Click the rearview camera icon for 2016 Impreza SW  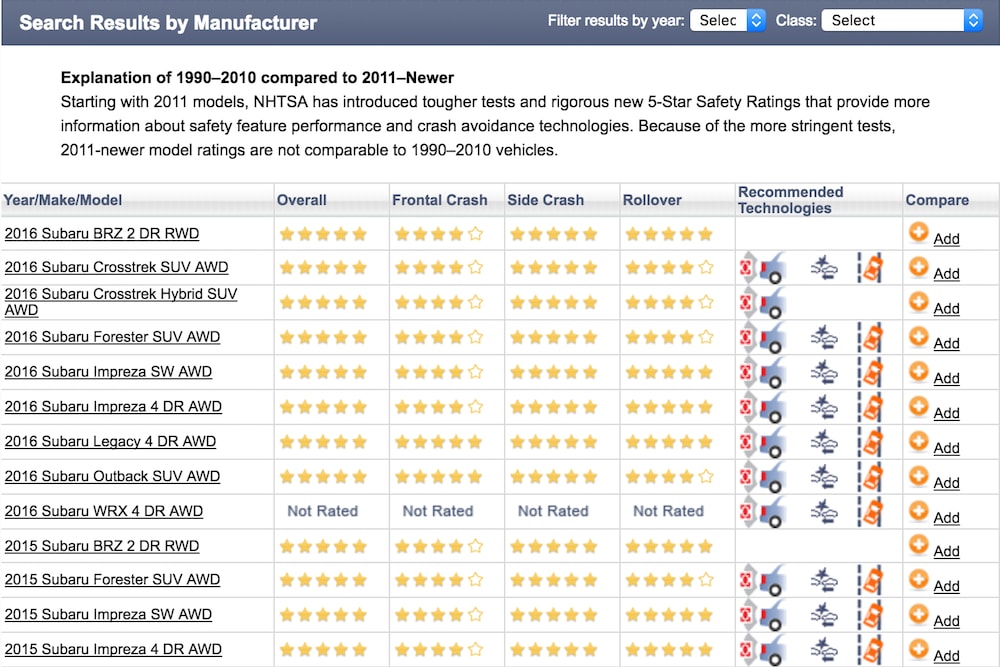click(762, 372)
